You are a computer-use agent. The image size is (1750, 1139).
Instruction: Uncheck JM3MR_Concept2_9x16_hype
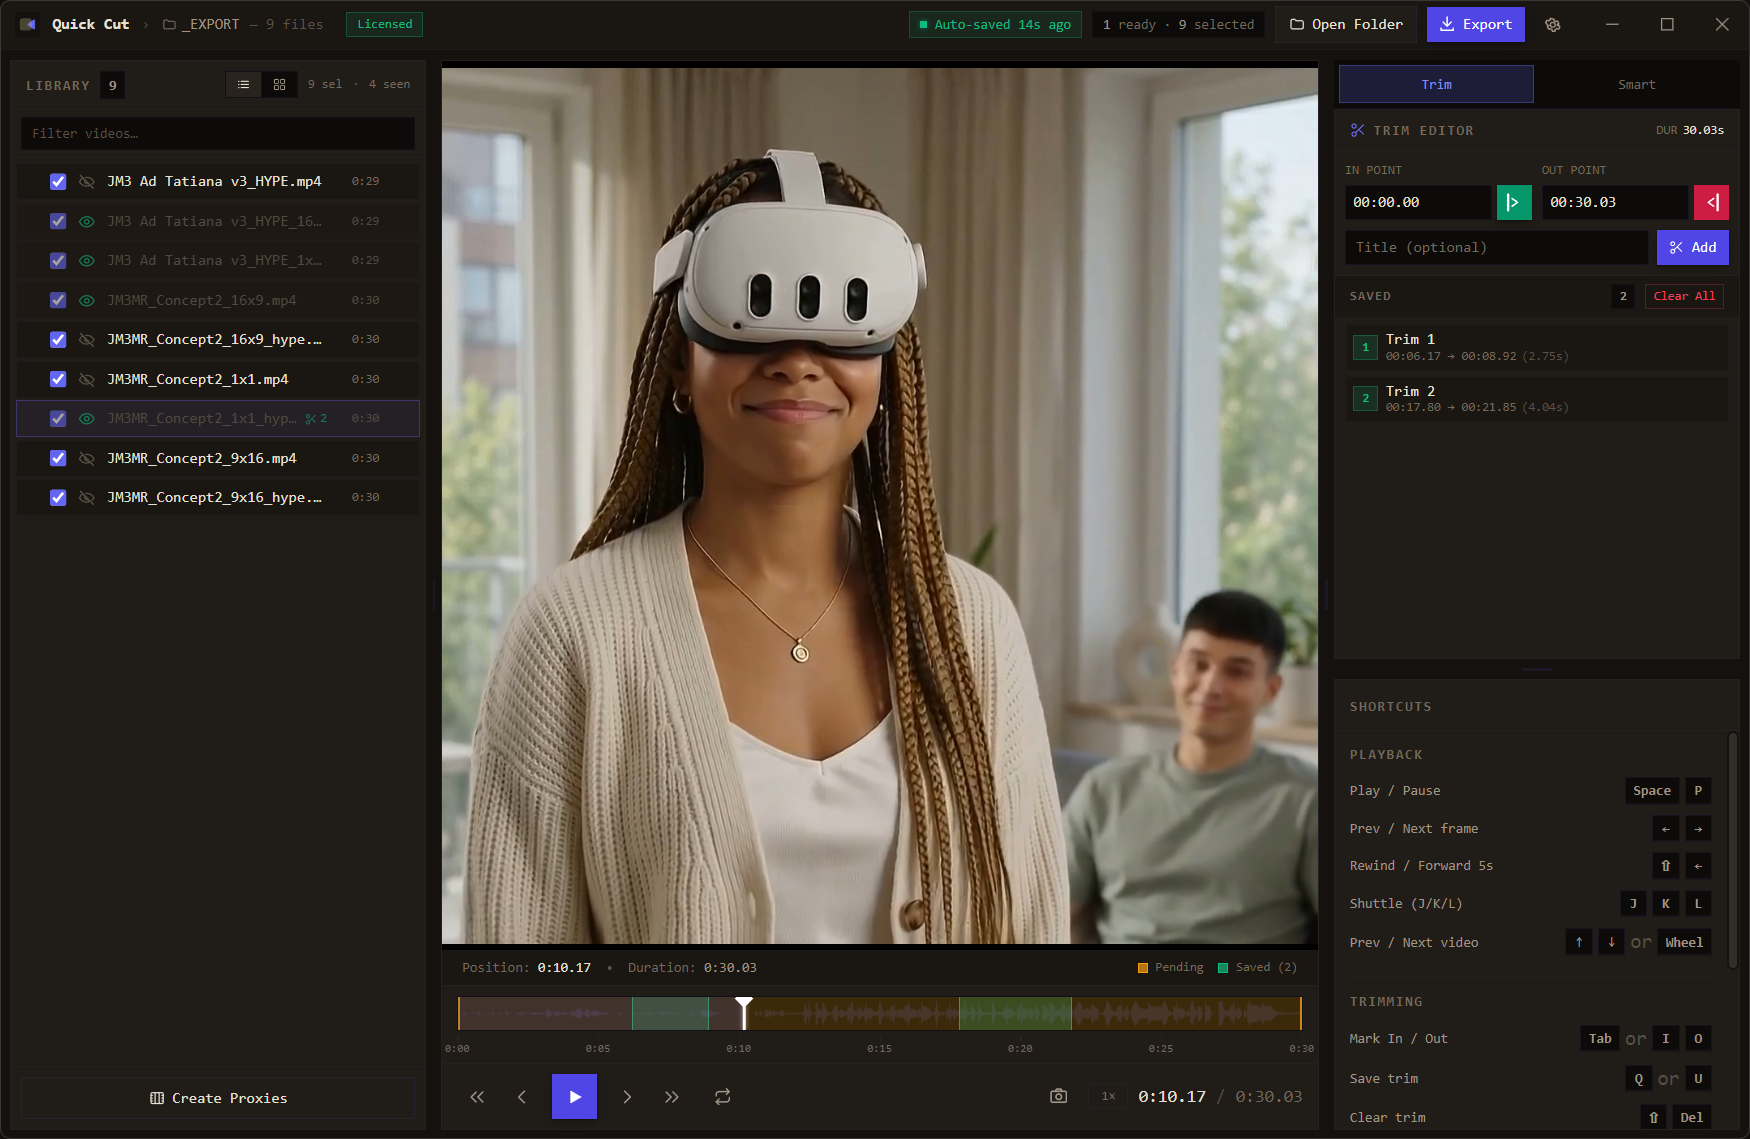(58, 497)
